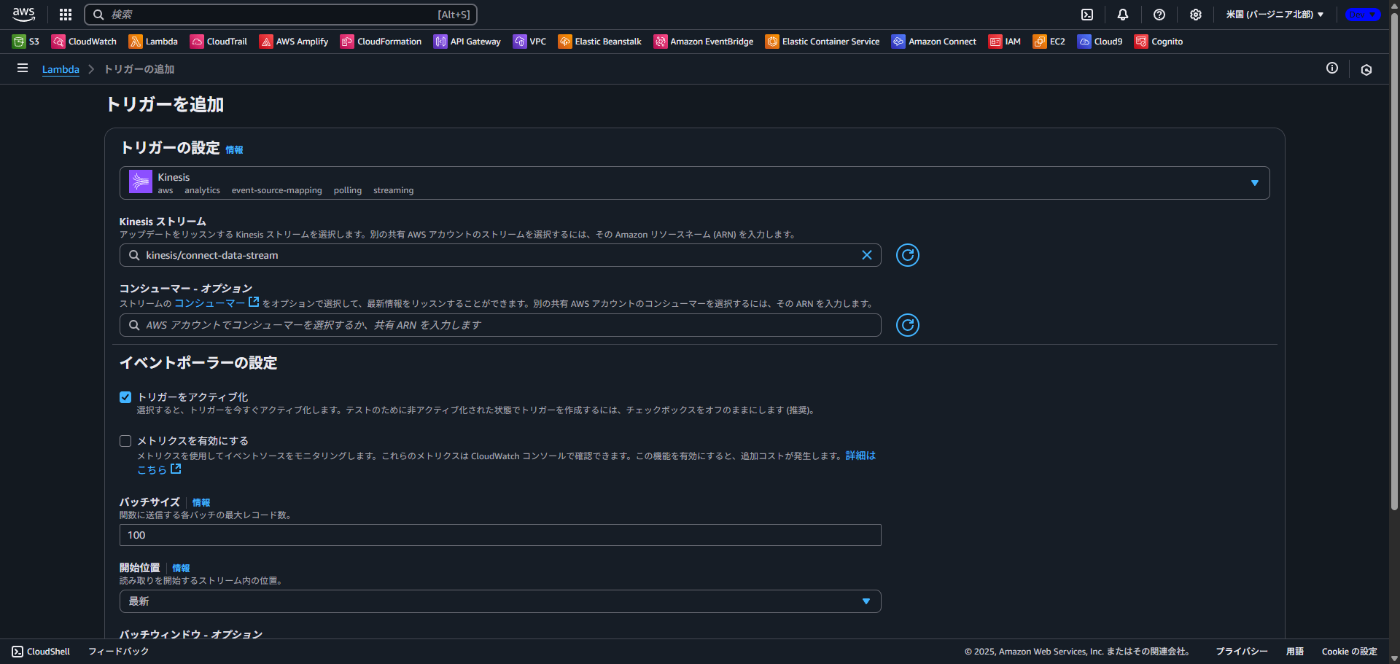Viewport: 1400px width, 664px height.
Task: Open CloudTrail favorite shortcut
Action: coord(219,41)
